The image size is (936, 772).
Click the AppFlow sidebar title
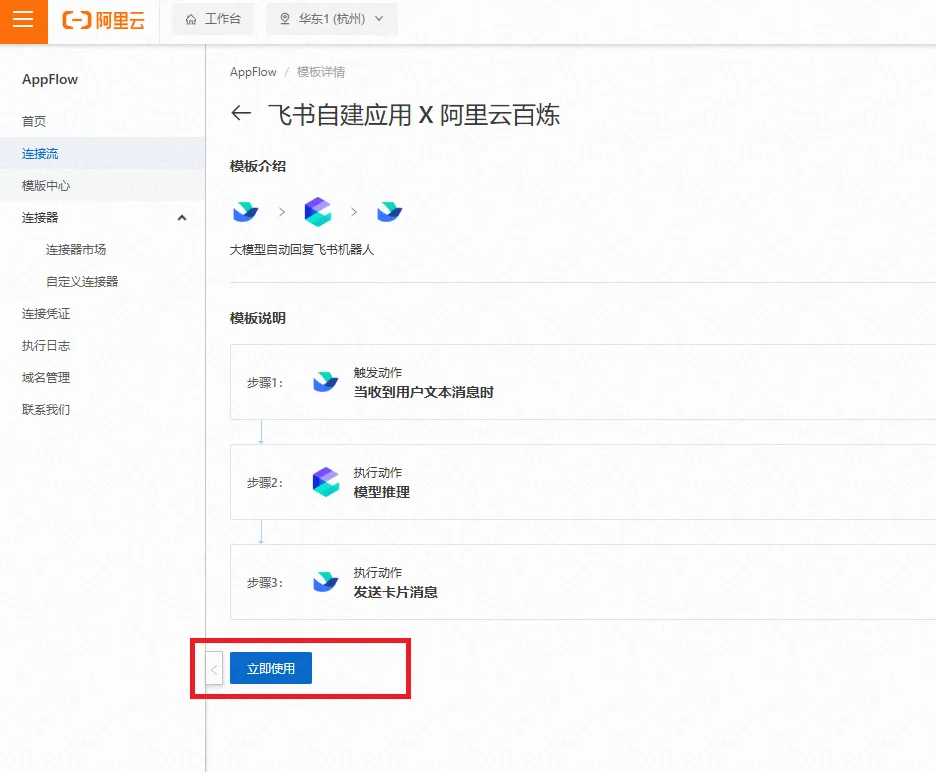[x=50, y=79]
